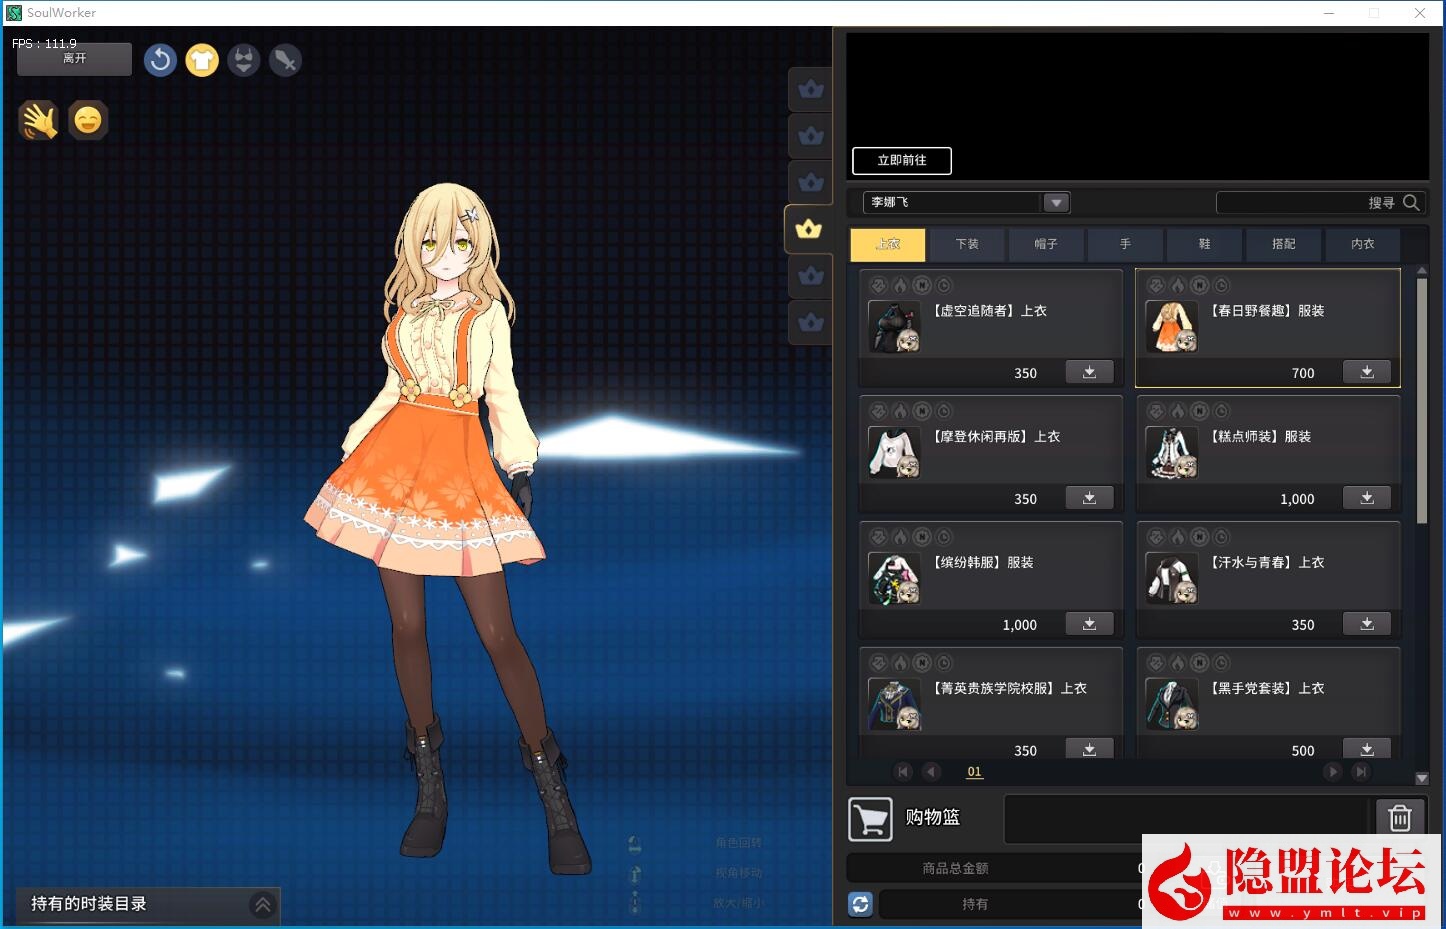Select the fifth crown side tab
Screen dimensions: 1446x929
(x=811, y=275)
